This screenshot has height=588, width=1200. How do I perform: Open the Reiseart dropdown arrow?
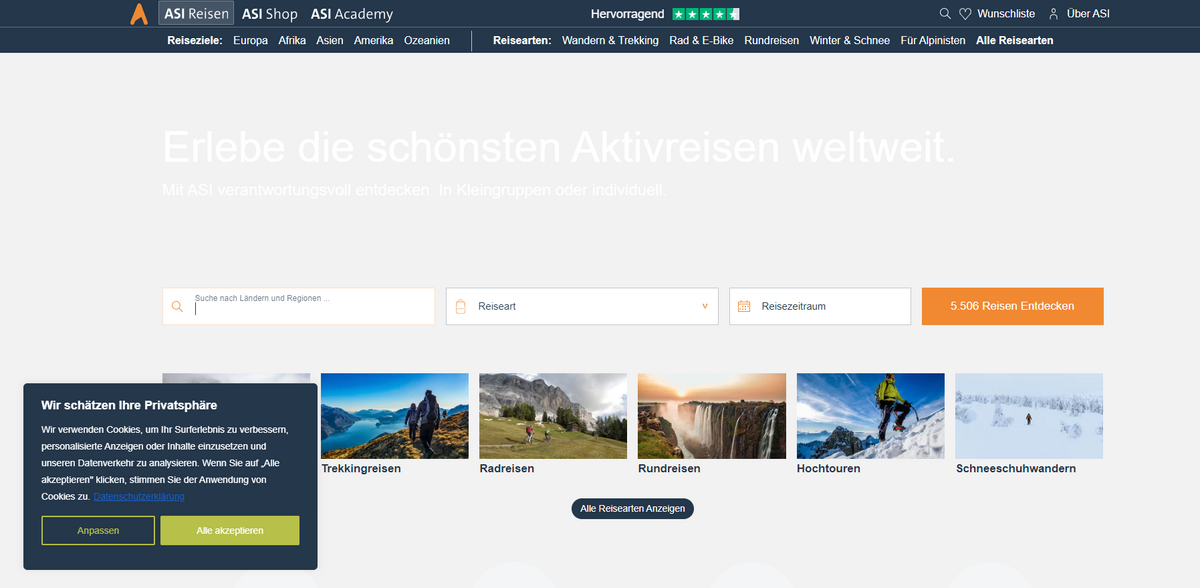pos(705,306)
